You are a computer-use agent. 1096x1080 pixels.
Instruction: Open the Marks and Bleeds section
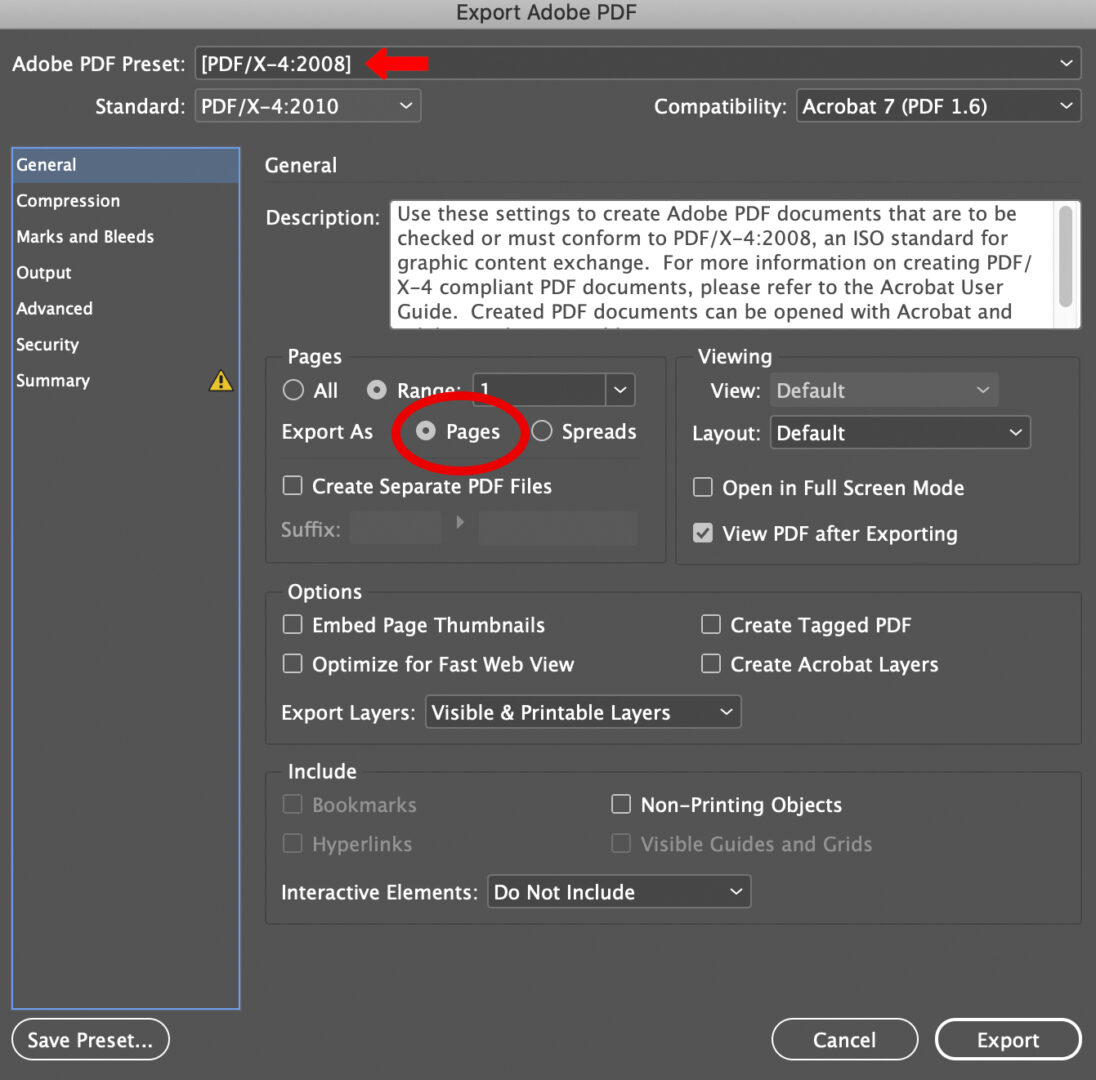pyautogui.click(x=126, y=237)
